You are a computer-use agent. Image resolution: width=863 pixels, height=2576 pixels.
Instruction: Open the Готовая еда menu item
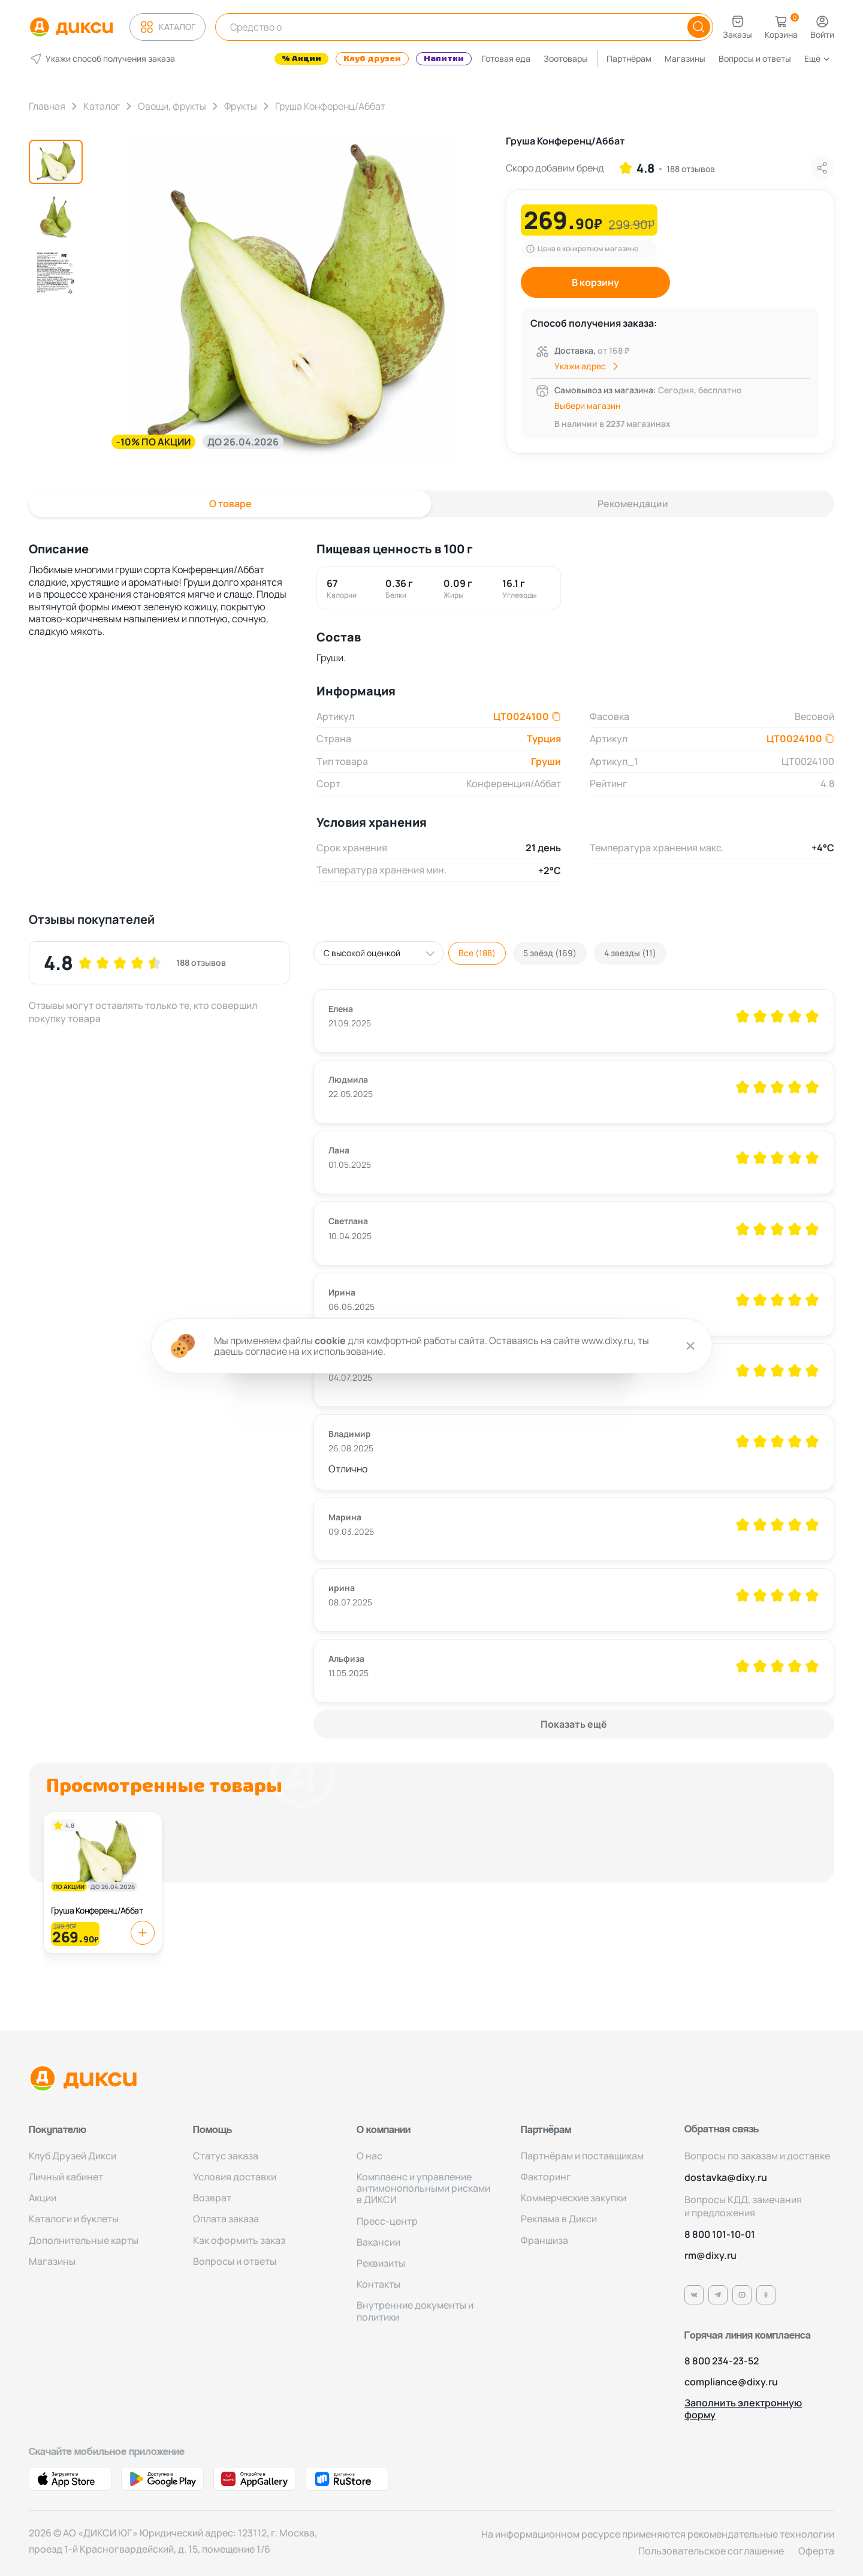(x=506, y=59)
